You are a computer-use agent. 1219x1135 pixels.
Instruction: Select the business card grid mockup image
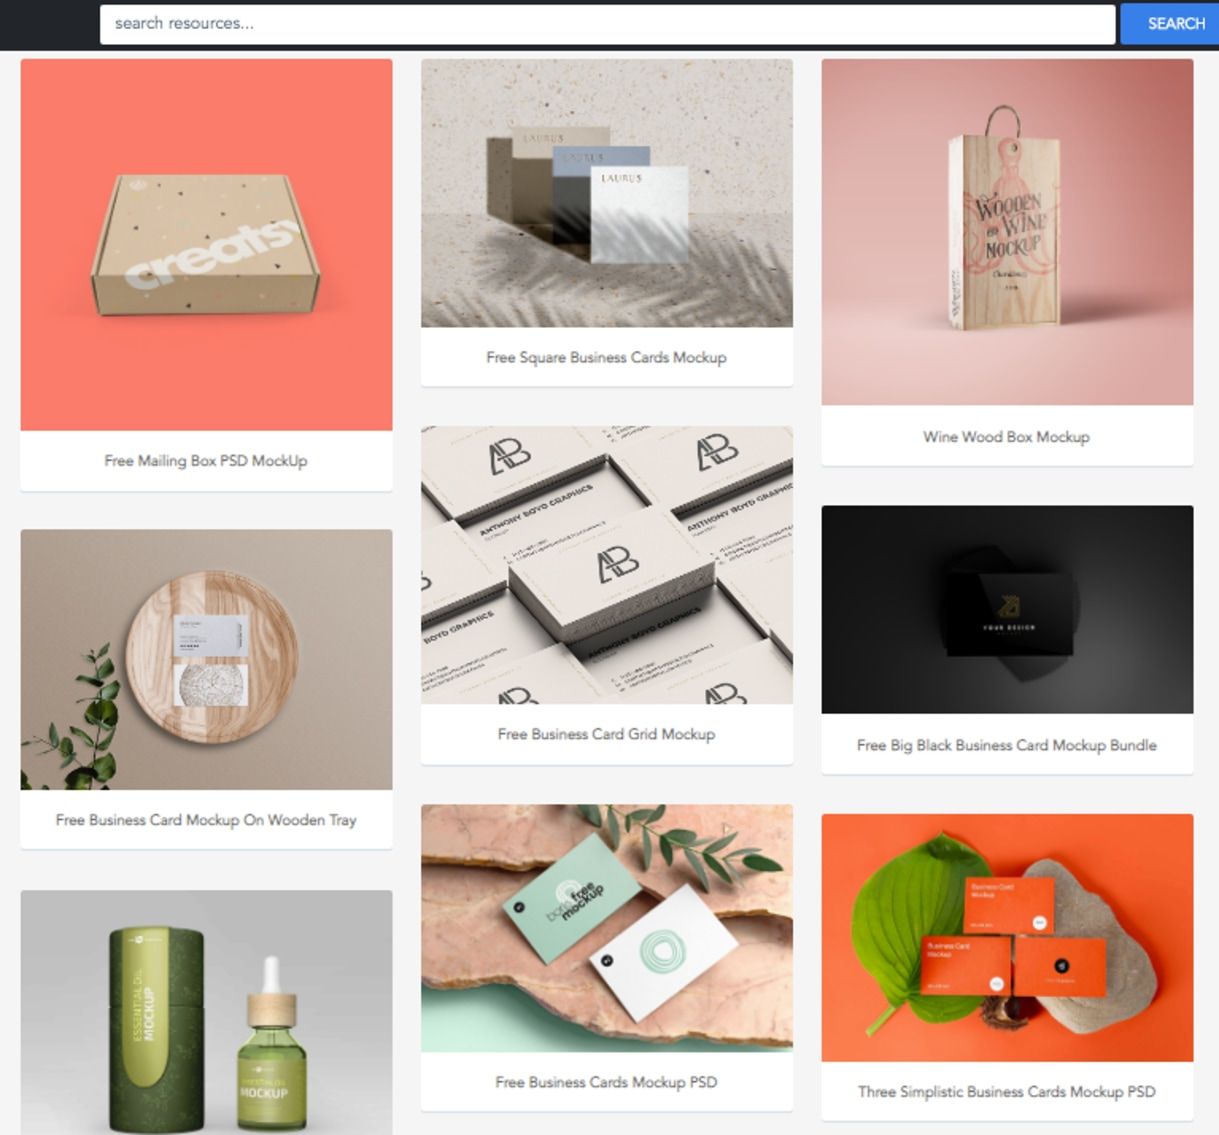point(607,565)
